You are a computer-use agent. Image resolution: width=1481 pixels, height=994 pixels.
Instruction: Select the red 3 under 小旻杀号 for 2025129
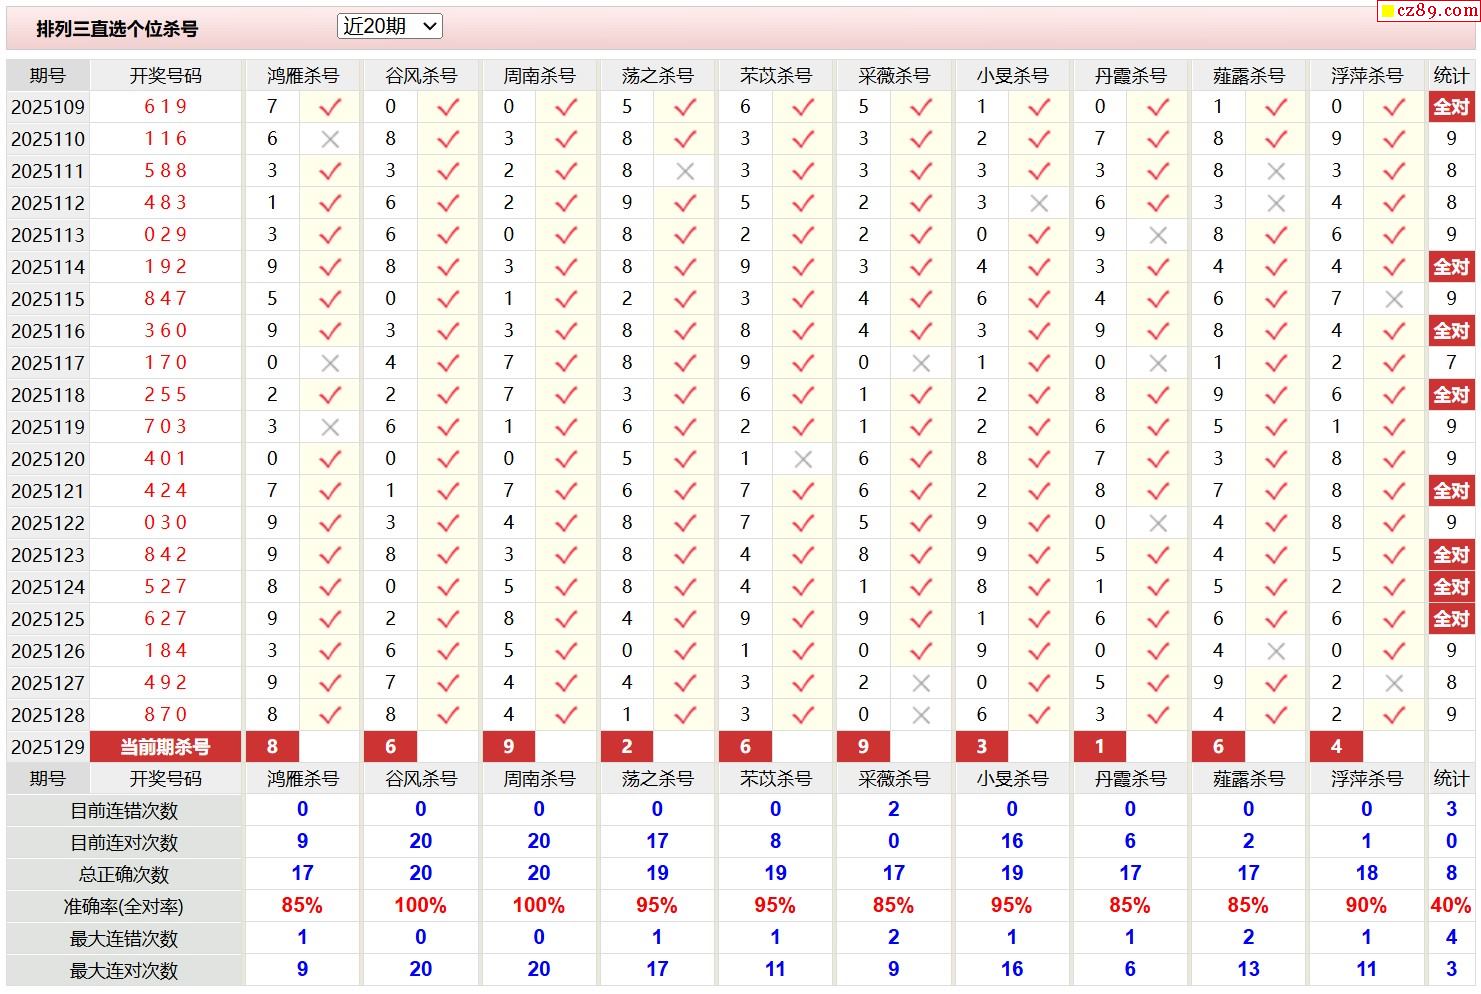[982, 747]
